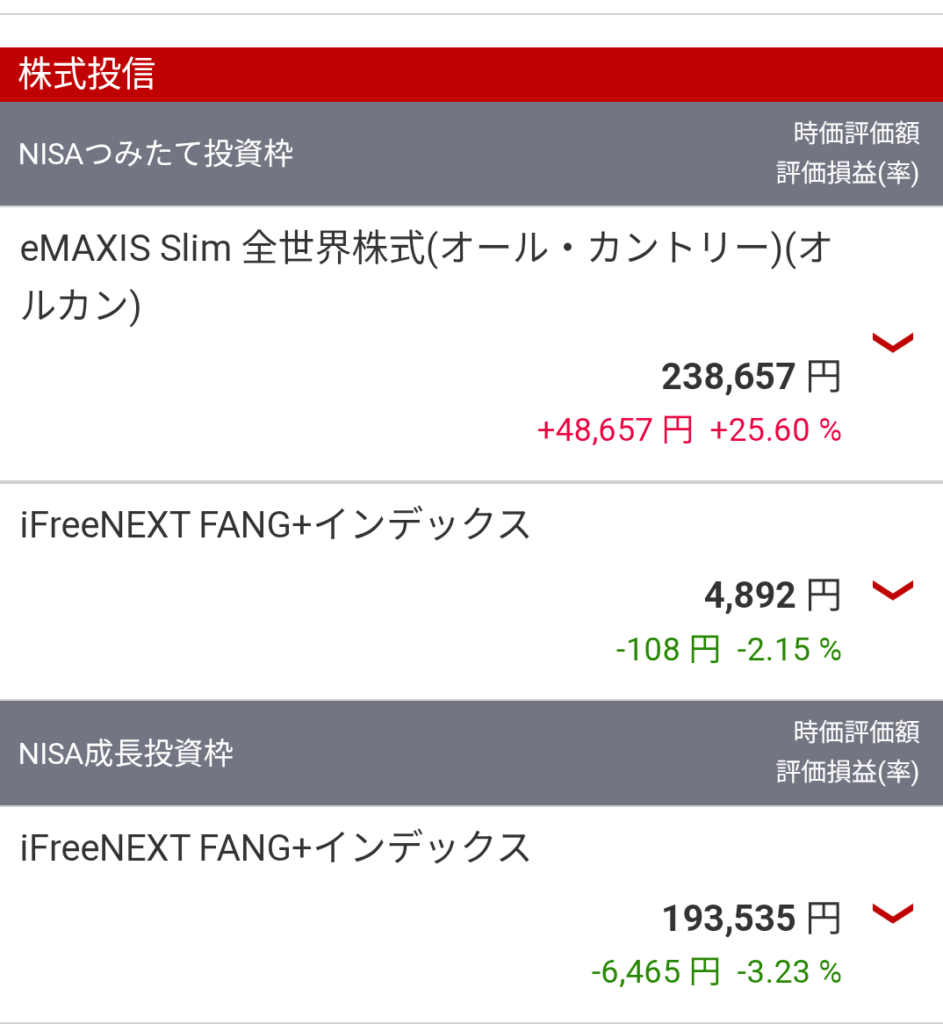Click the -2.15% loss percentage
The height and width of the screenshot is (1024, 943).
[x=788, y=650]
